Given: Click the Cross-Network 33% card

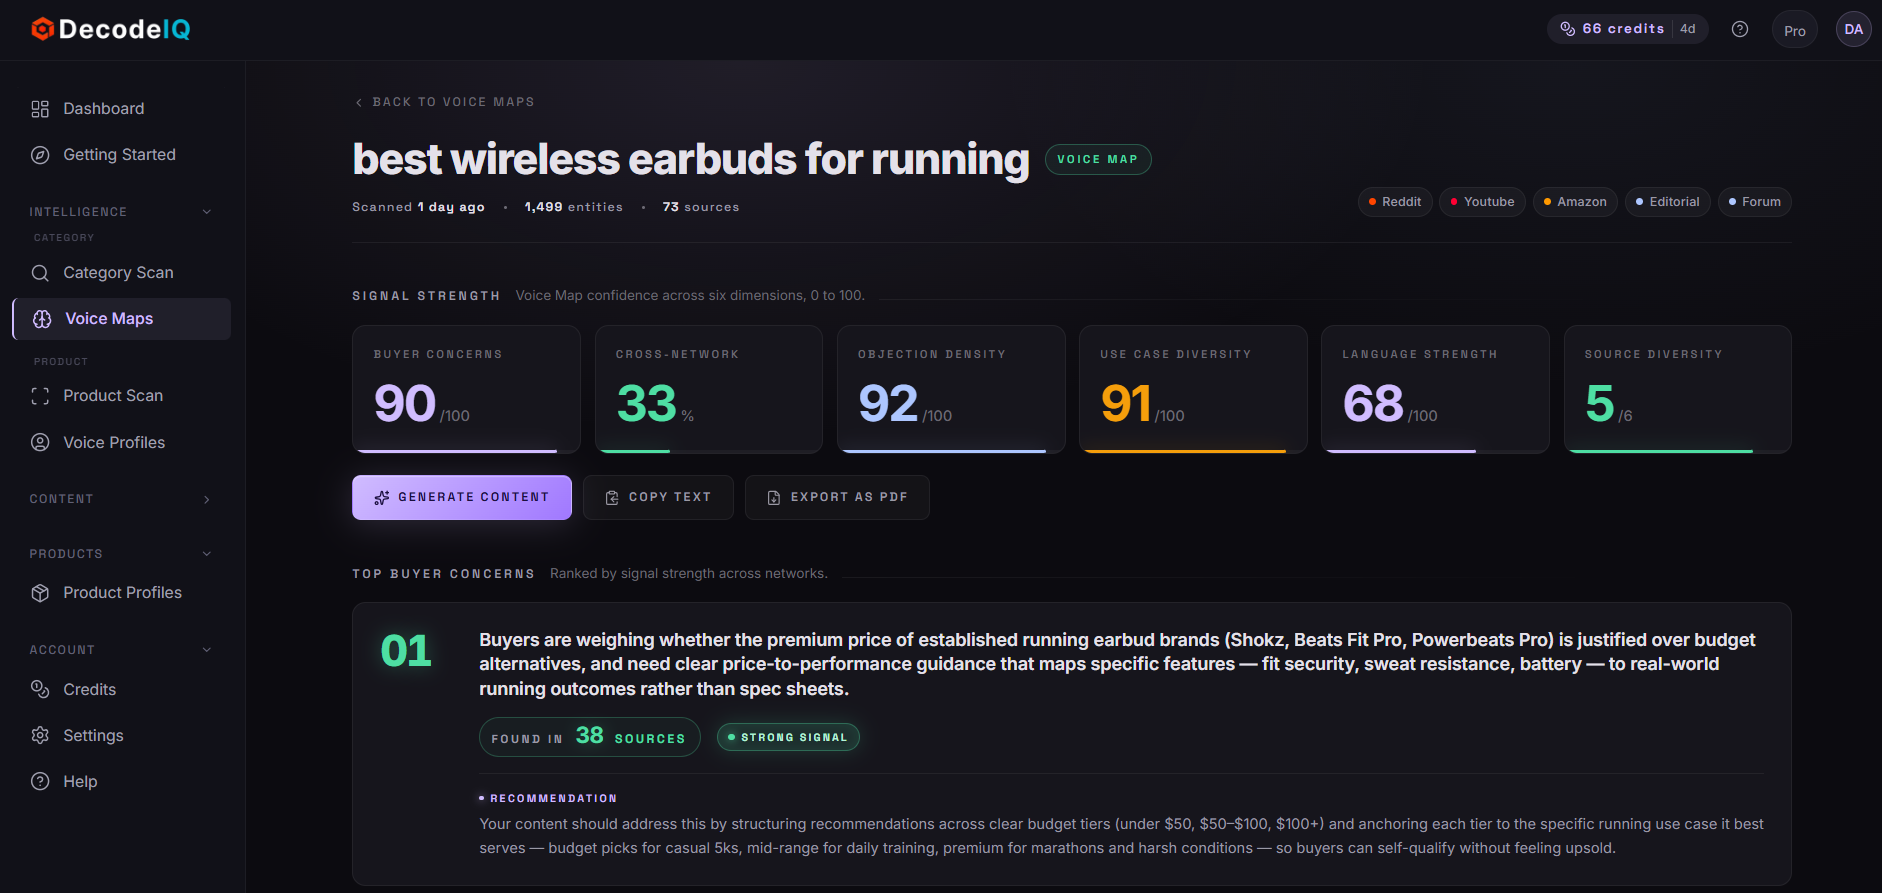Looking at the screenshot, I should [x=709, y=389].
